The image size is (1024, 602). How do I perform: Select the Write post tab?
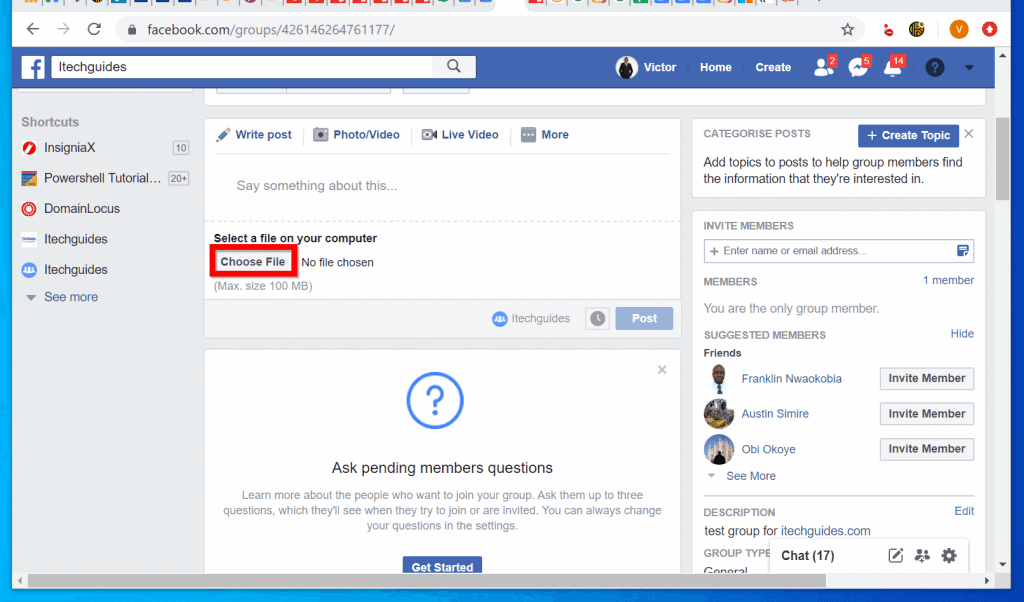coord(254,135)
